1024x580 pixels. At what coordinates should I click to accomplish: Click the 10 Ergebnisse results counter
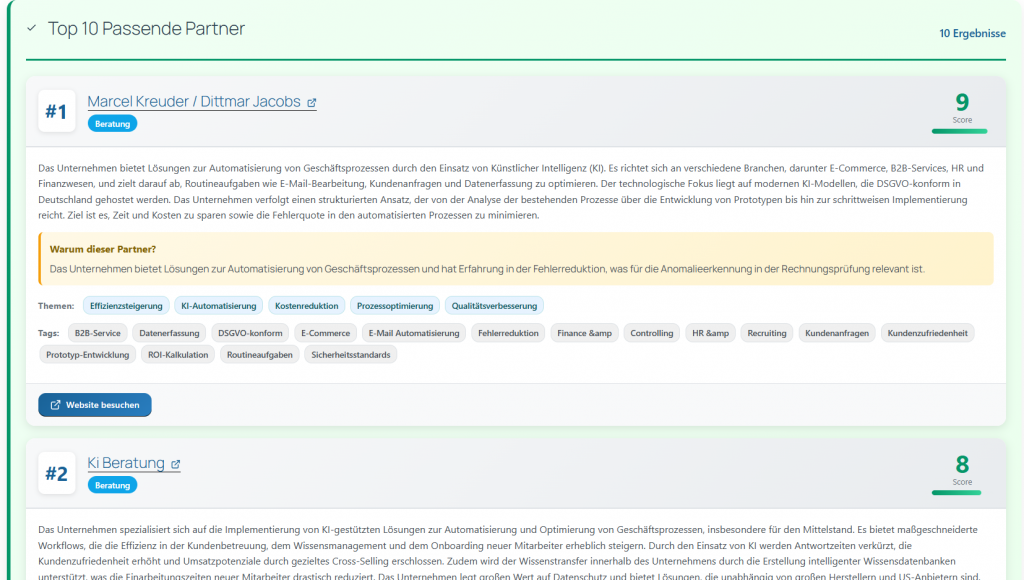point(972,33)
